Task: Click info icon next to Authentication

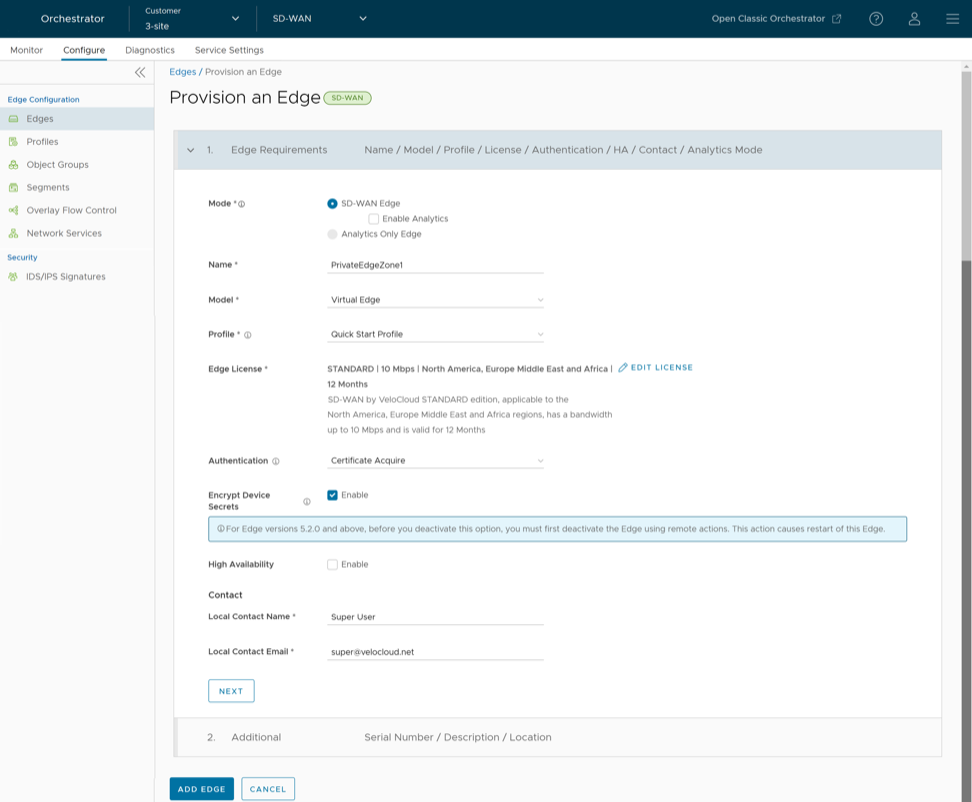Action: tap(276, 462)
